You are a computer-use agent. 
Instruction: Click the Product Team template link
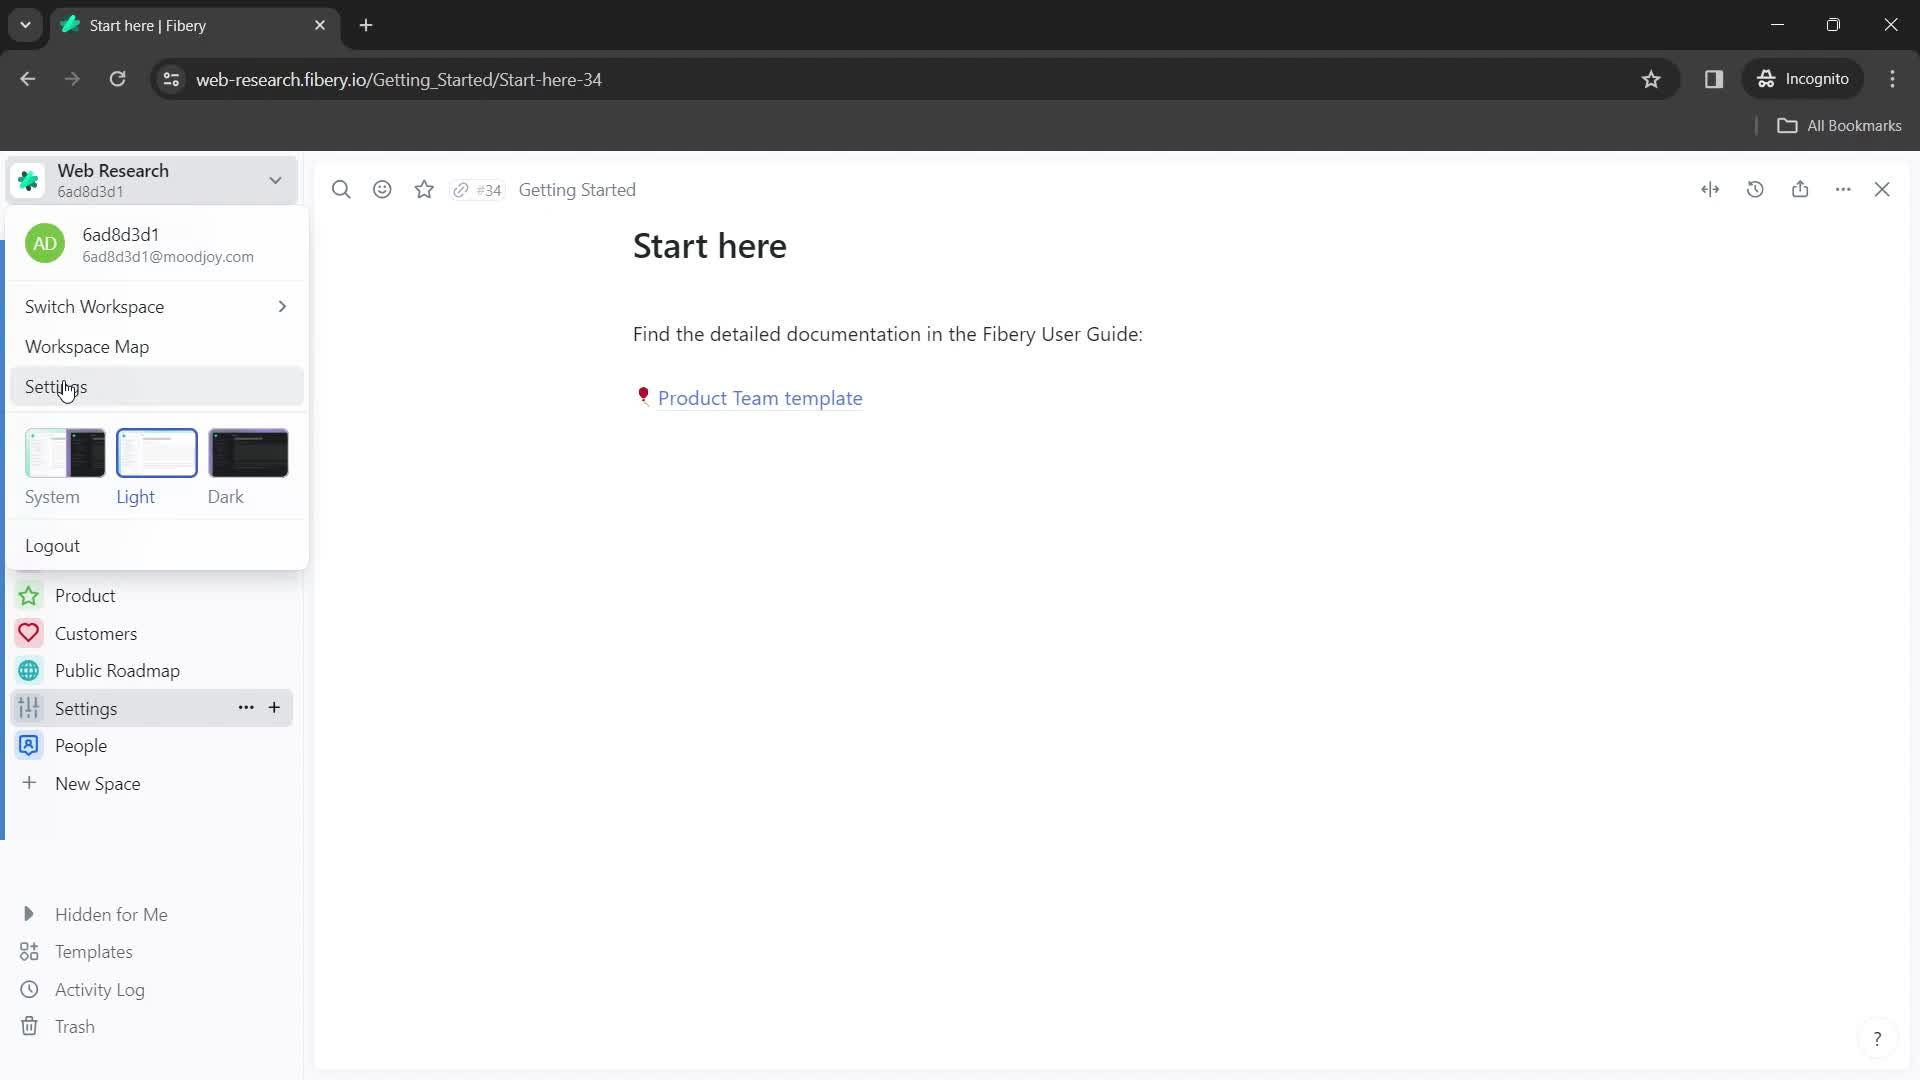760,397
